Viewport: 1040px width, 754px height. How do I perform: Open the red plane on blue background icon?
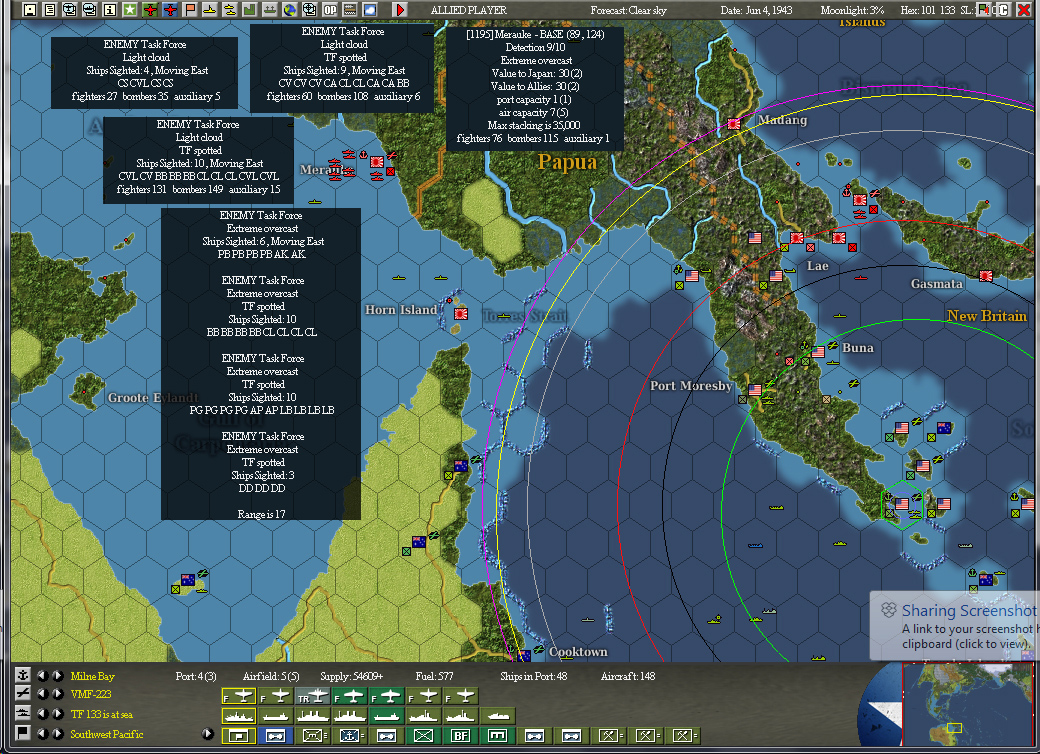click(170, 9)
